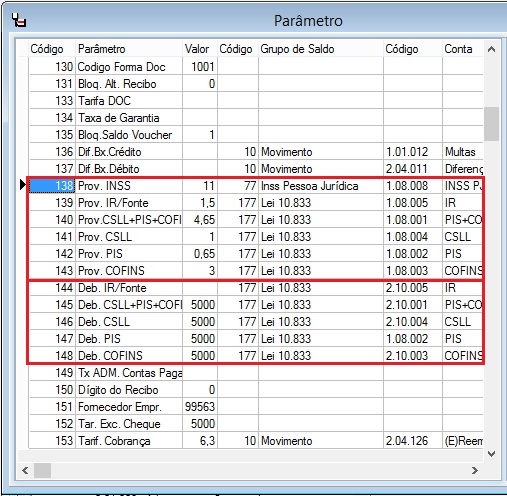Viewport: 507px width, 496px height.
Task: Select the 'Prov. IR/Fonte' parameter cell
Action: pyautogui.click(x=129, y=203)
